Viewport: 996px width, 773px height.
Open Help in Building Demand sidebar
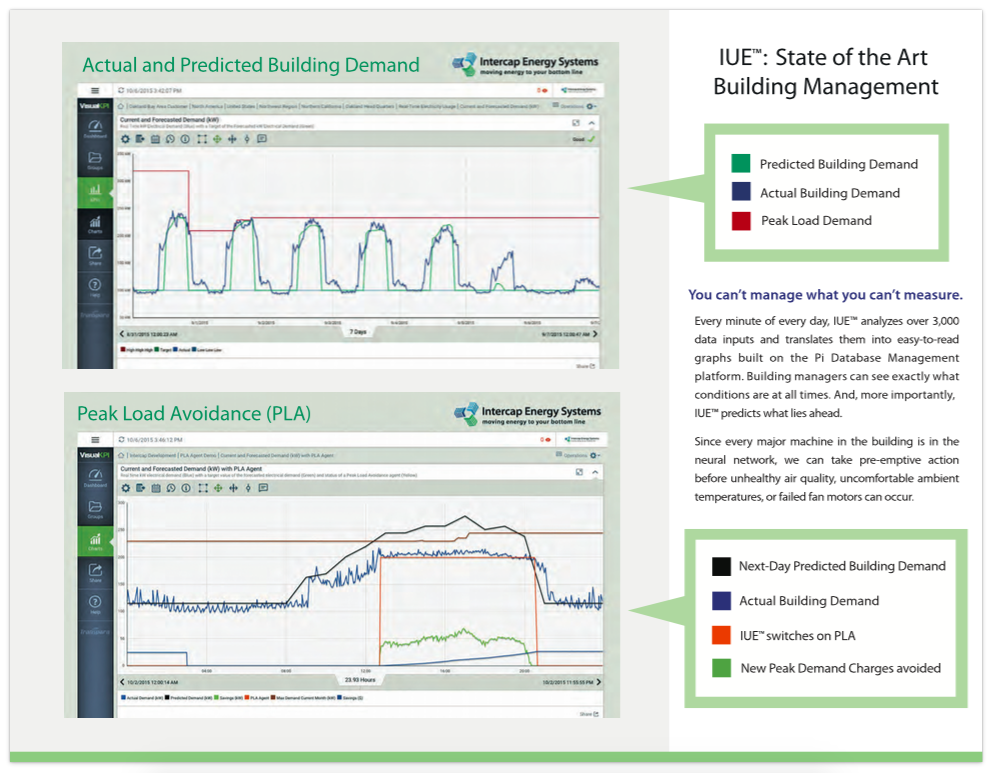pyautogui.click(x=95, y=288)
